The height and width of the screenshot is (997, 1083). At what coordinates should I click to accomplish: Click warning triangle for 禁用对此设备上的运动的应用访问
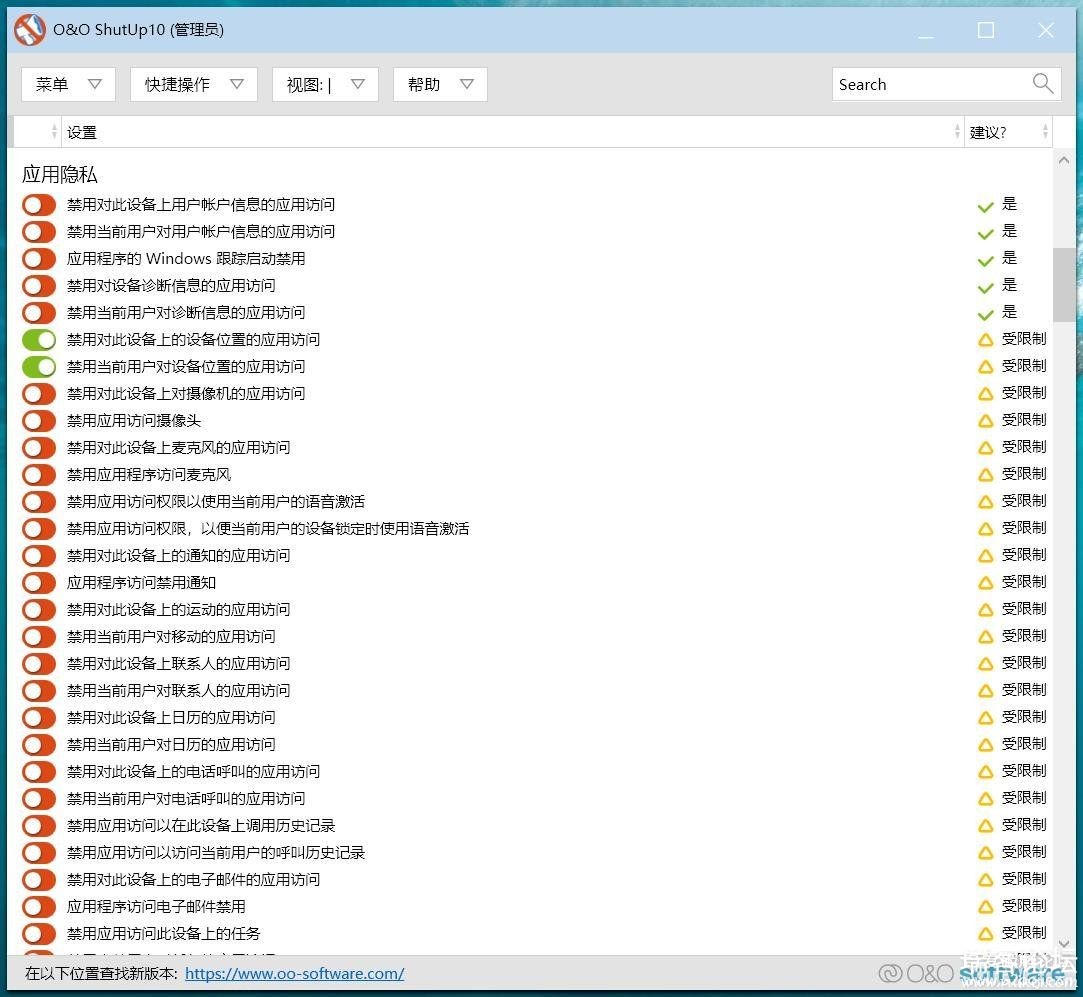(986, 609)
